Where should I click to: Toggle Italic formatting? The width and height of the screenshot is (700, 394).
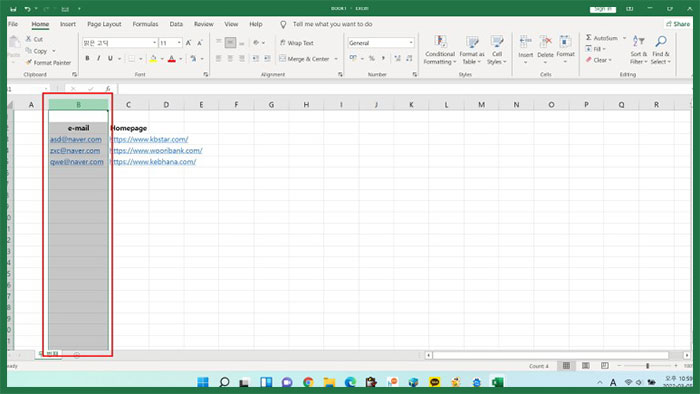click(x=99, y=58)
